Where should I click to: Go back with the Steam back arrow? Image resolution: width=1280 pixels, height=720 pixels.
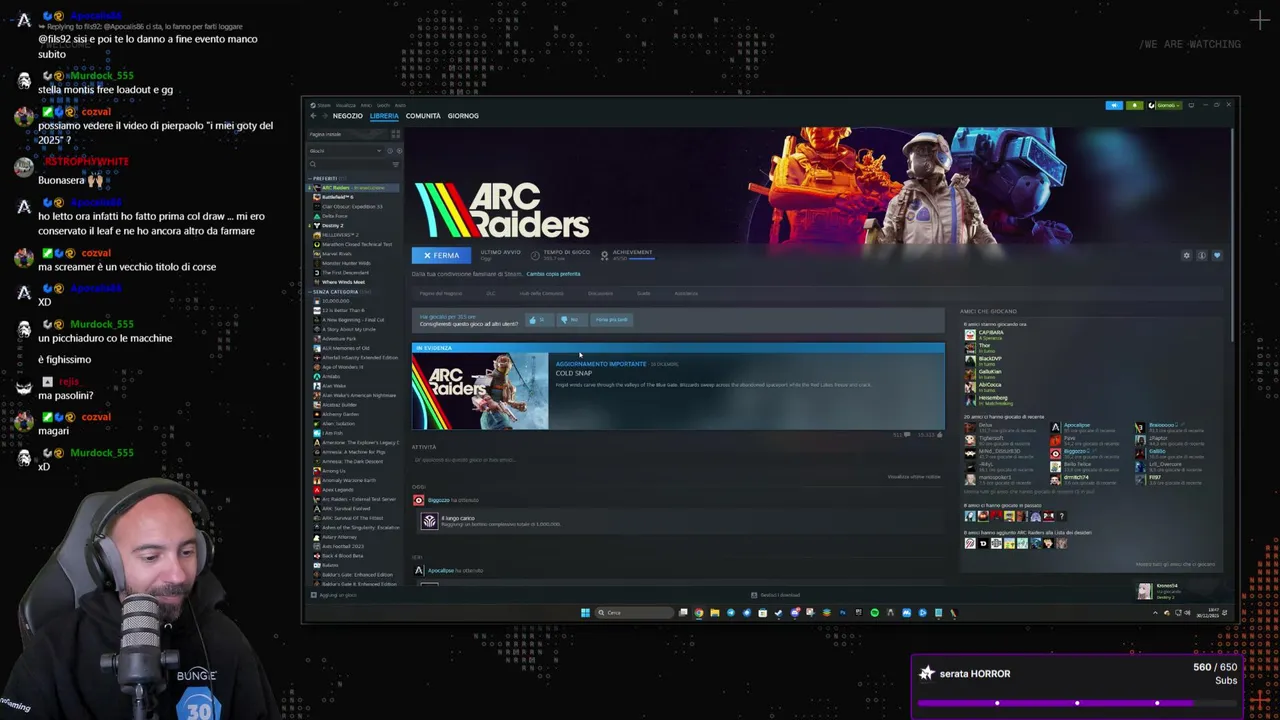pos(313,116)
